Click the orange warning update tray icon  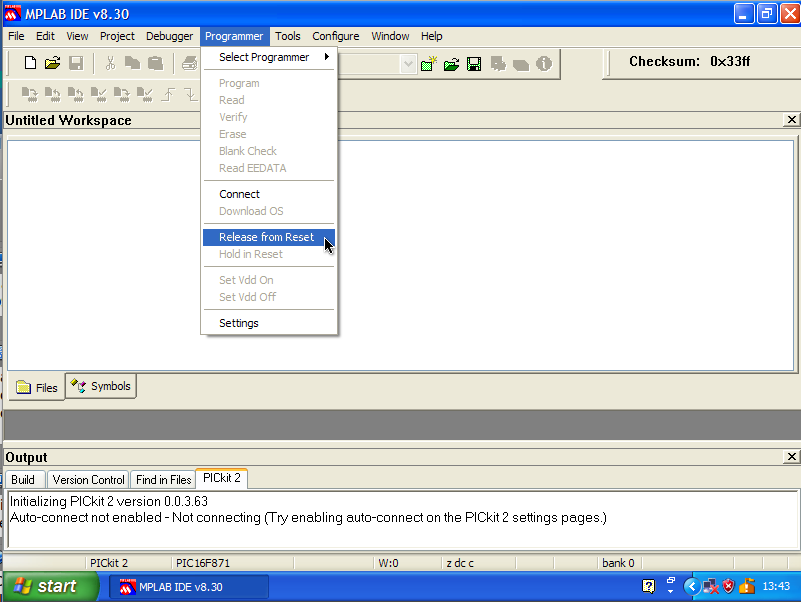747,586
